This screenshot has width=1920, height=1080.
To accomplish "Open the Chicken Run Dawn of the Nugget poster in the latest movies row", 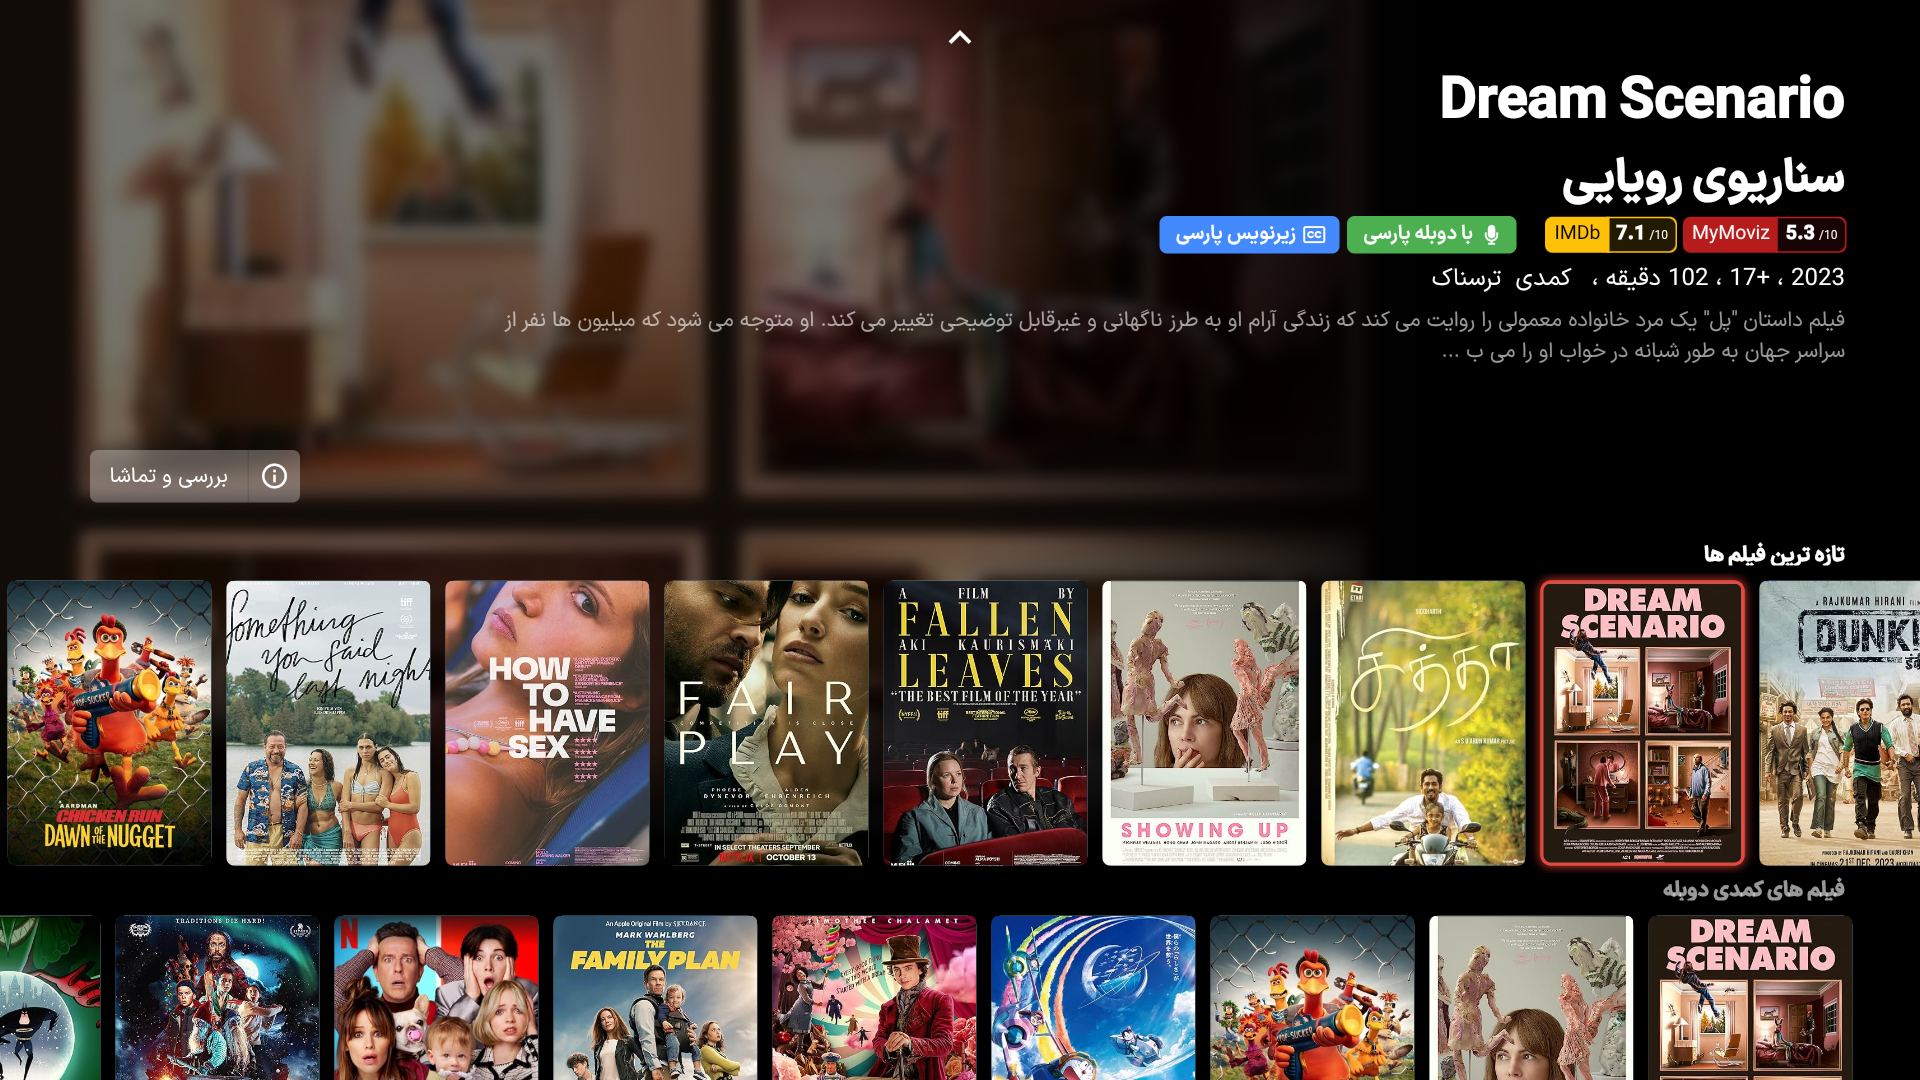I will click(x=109, y=722).
